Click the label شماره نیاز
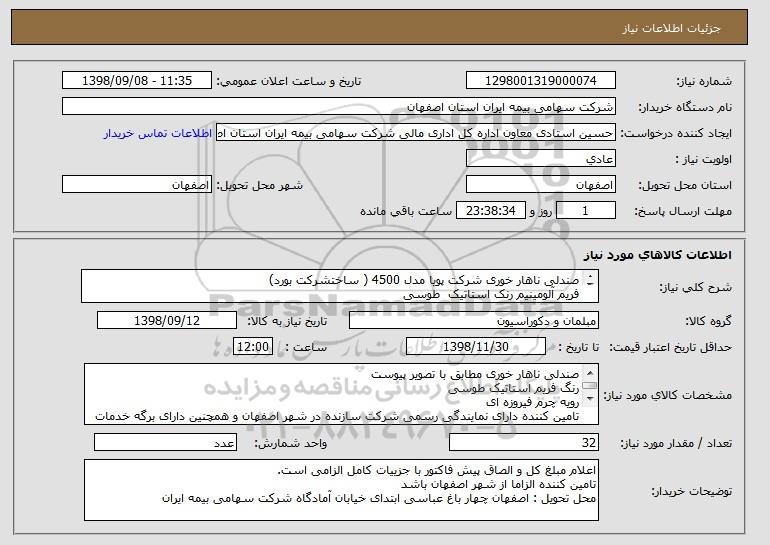The height and width of the screenshot is (545, 770). coord(704,81)
